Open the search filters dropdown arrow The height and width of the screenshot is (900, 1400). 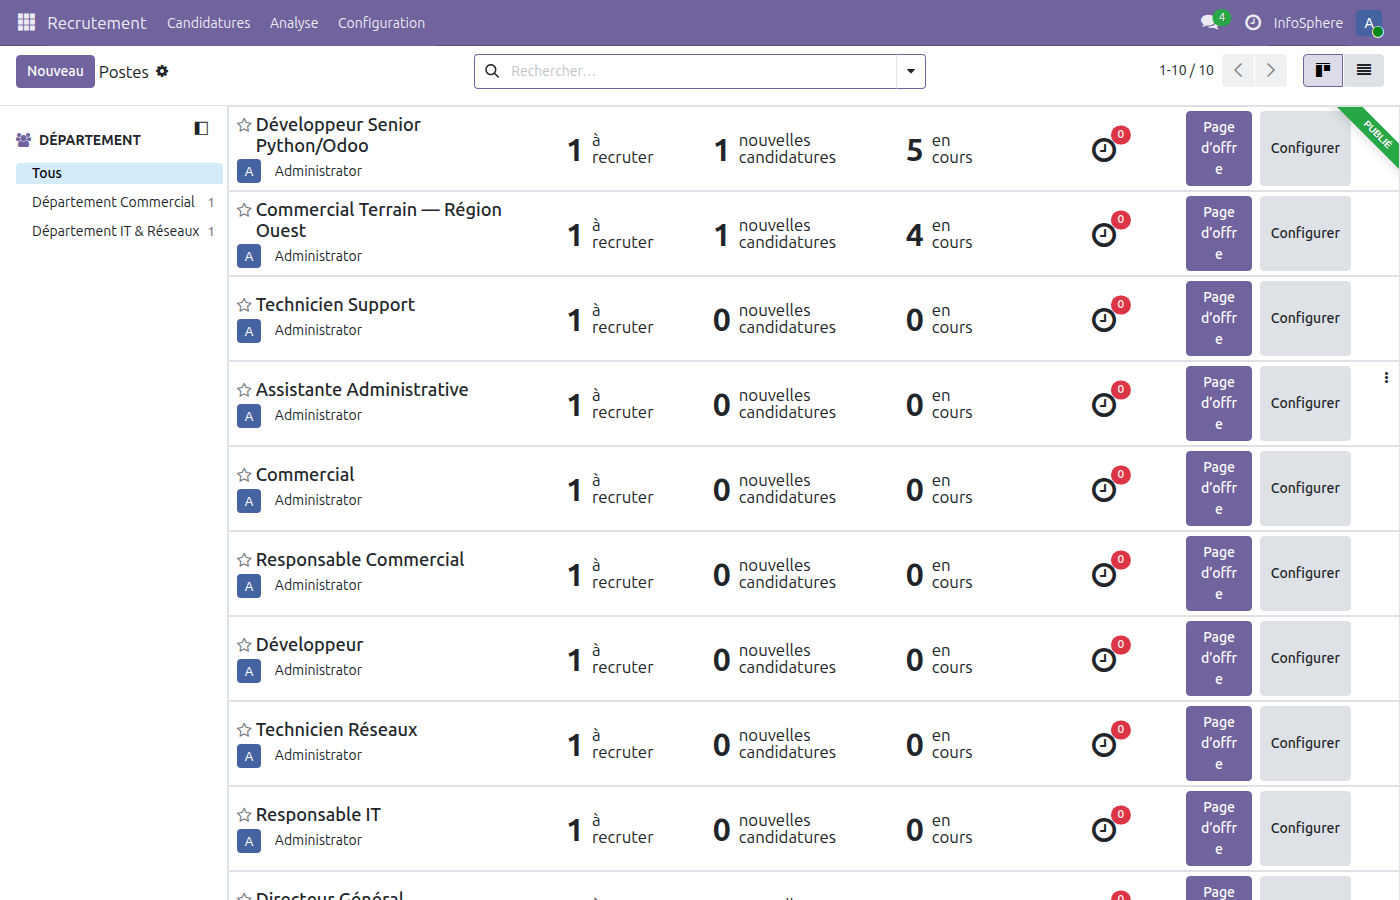pos(910,71)
